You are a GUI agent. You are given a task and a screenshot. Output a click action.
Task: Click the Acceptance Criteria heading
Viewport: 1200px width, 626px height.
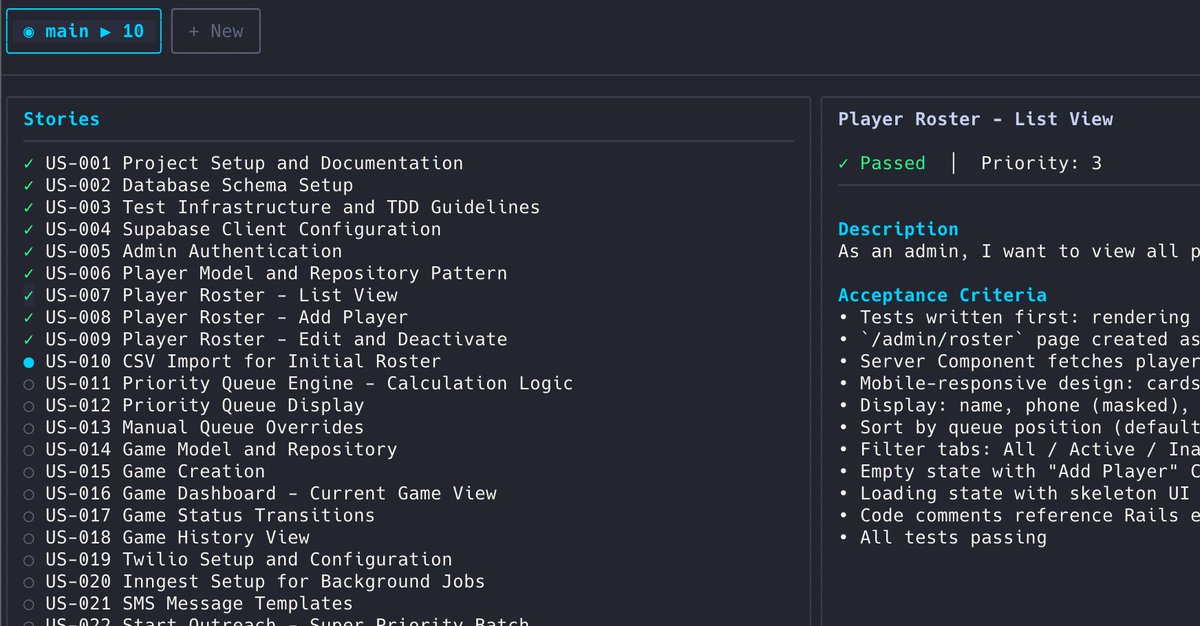pos(942,295)
